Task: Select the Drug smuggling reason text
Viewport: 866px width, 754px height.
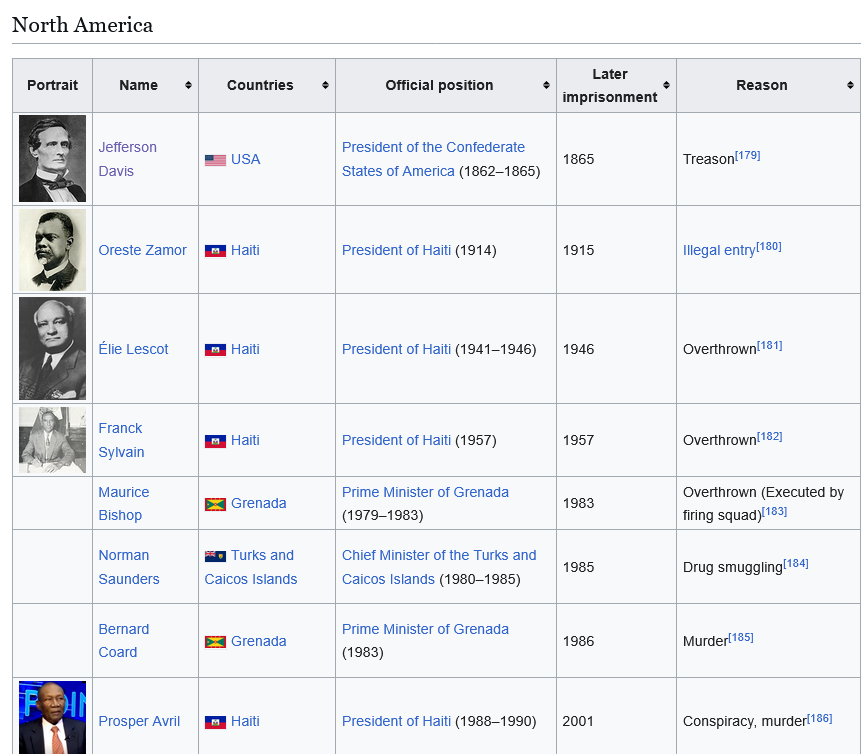Action: (x=733, y=567)
